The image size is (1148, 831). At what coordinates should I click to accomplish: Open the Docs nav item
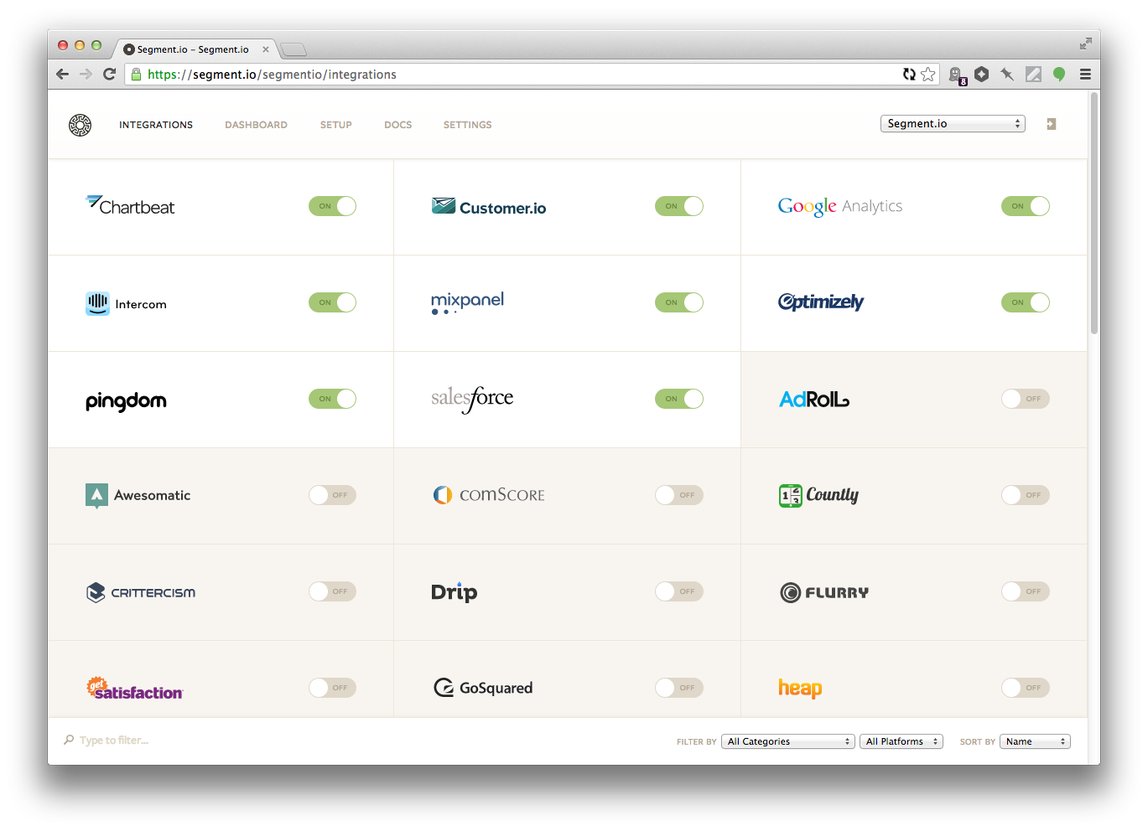pyautogui.click(x=398, y=125)
